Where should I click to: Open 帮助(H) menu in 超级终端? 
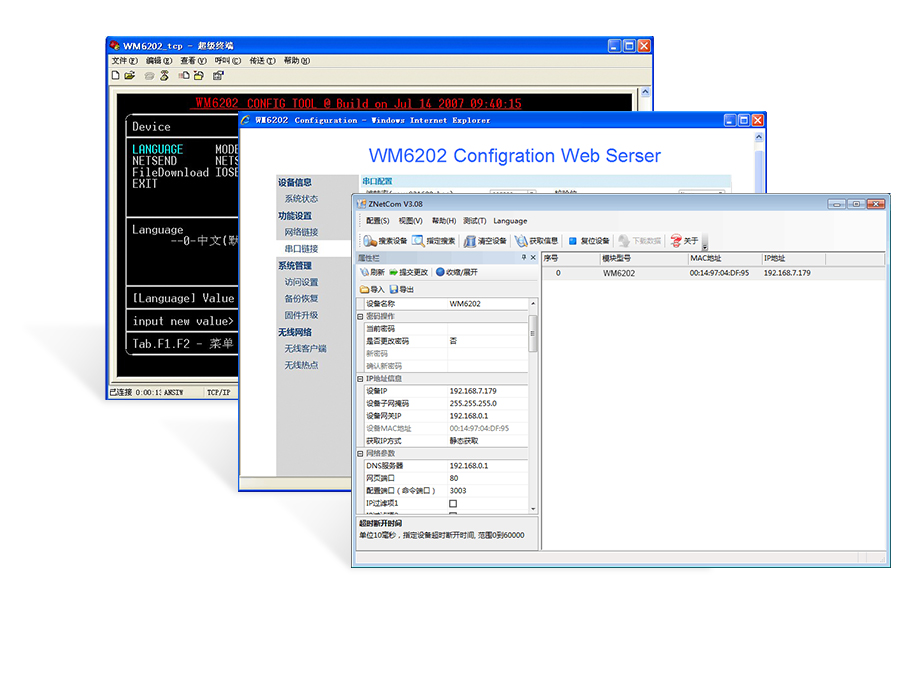tap(296, 61)
